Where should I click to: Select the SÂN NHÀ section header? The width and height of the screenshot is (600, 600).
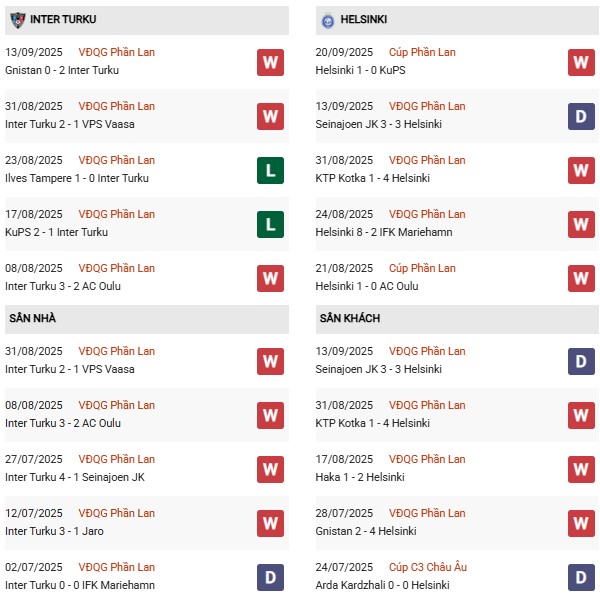pos(147,319)
